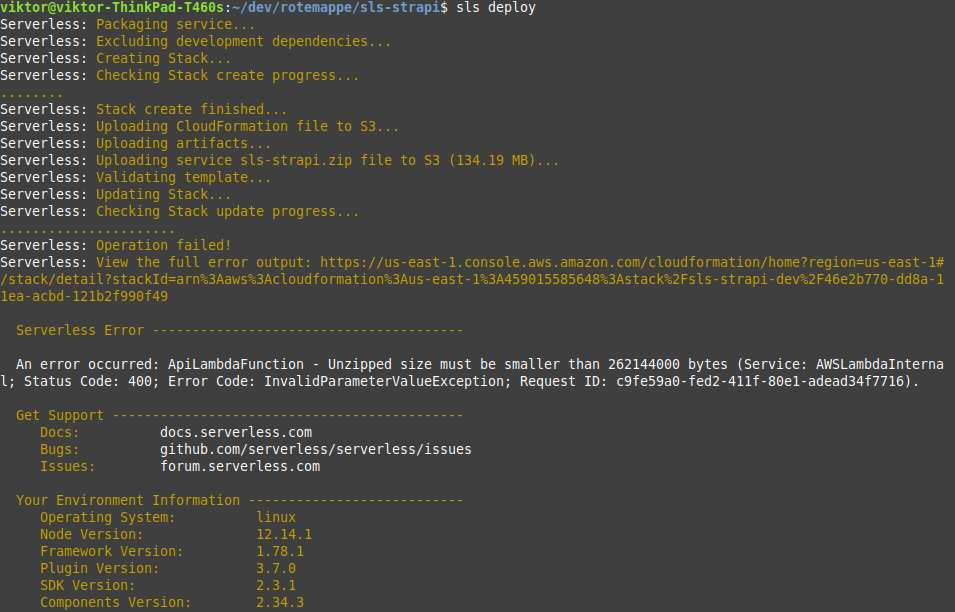Click the Plugin Version value 3.7.0
Screen dimensions: 955x612
click(x=276, y=568)
